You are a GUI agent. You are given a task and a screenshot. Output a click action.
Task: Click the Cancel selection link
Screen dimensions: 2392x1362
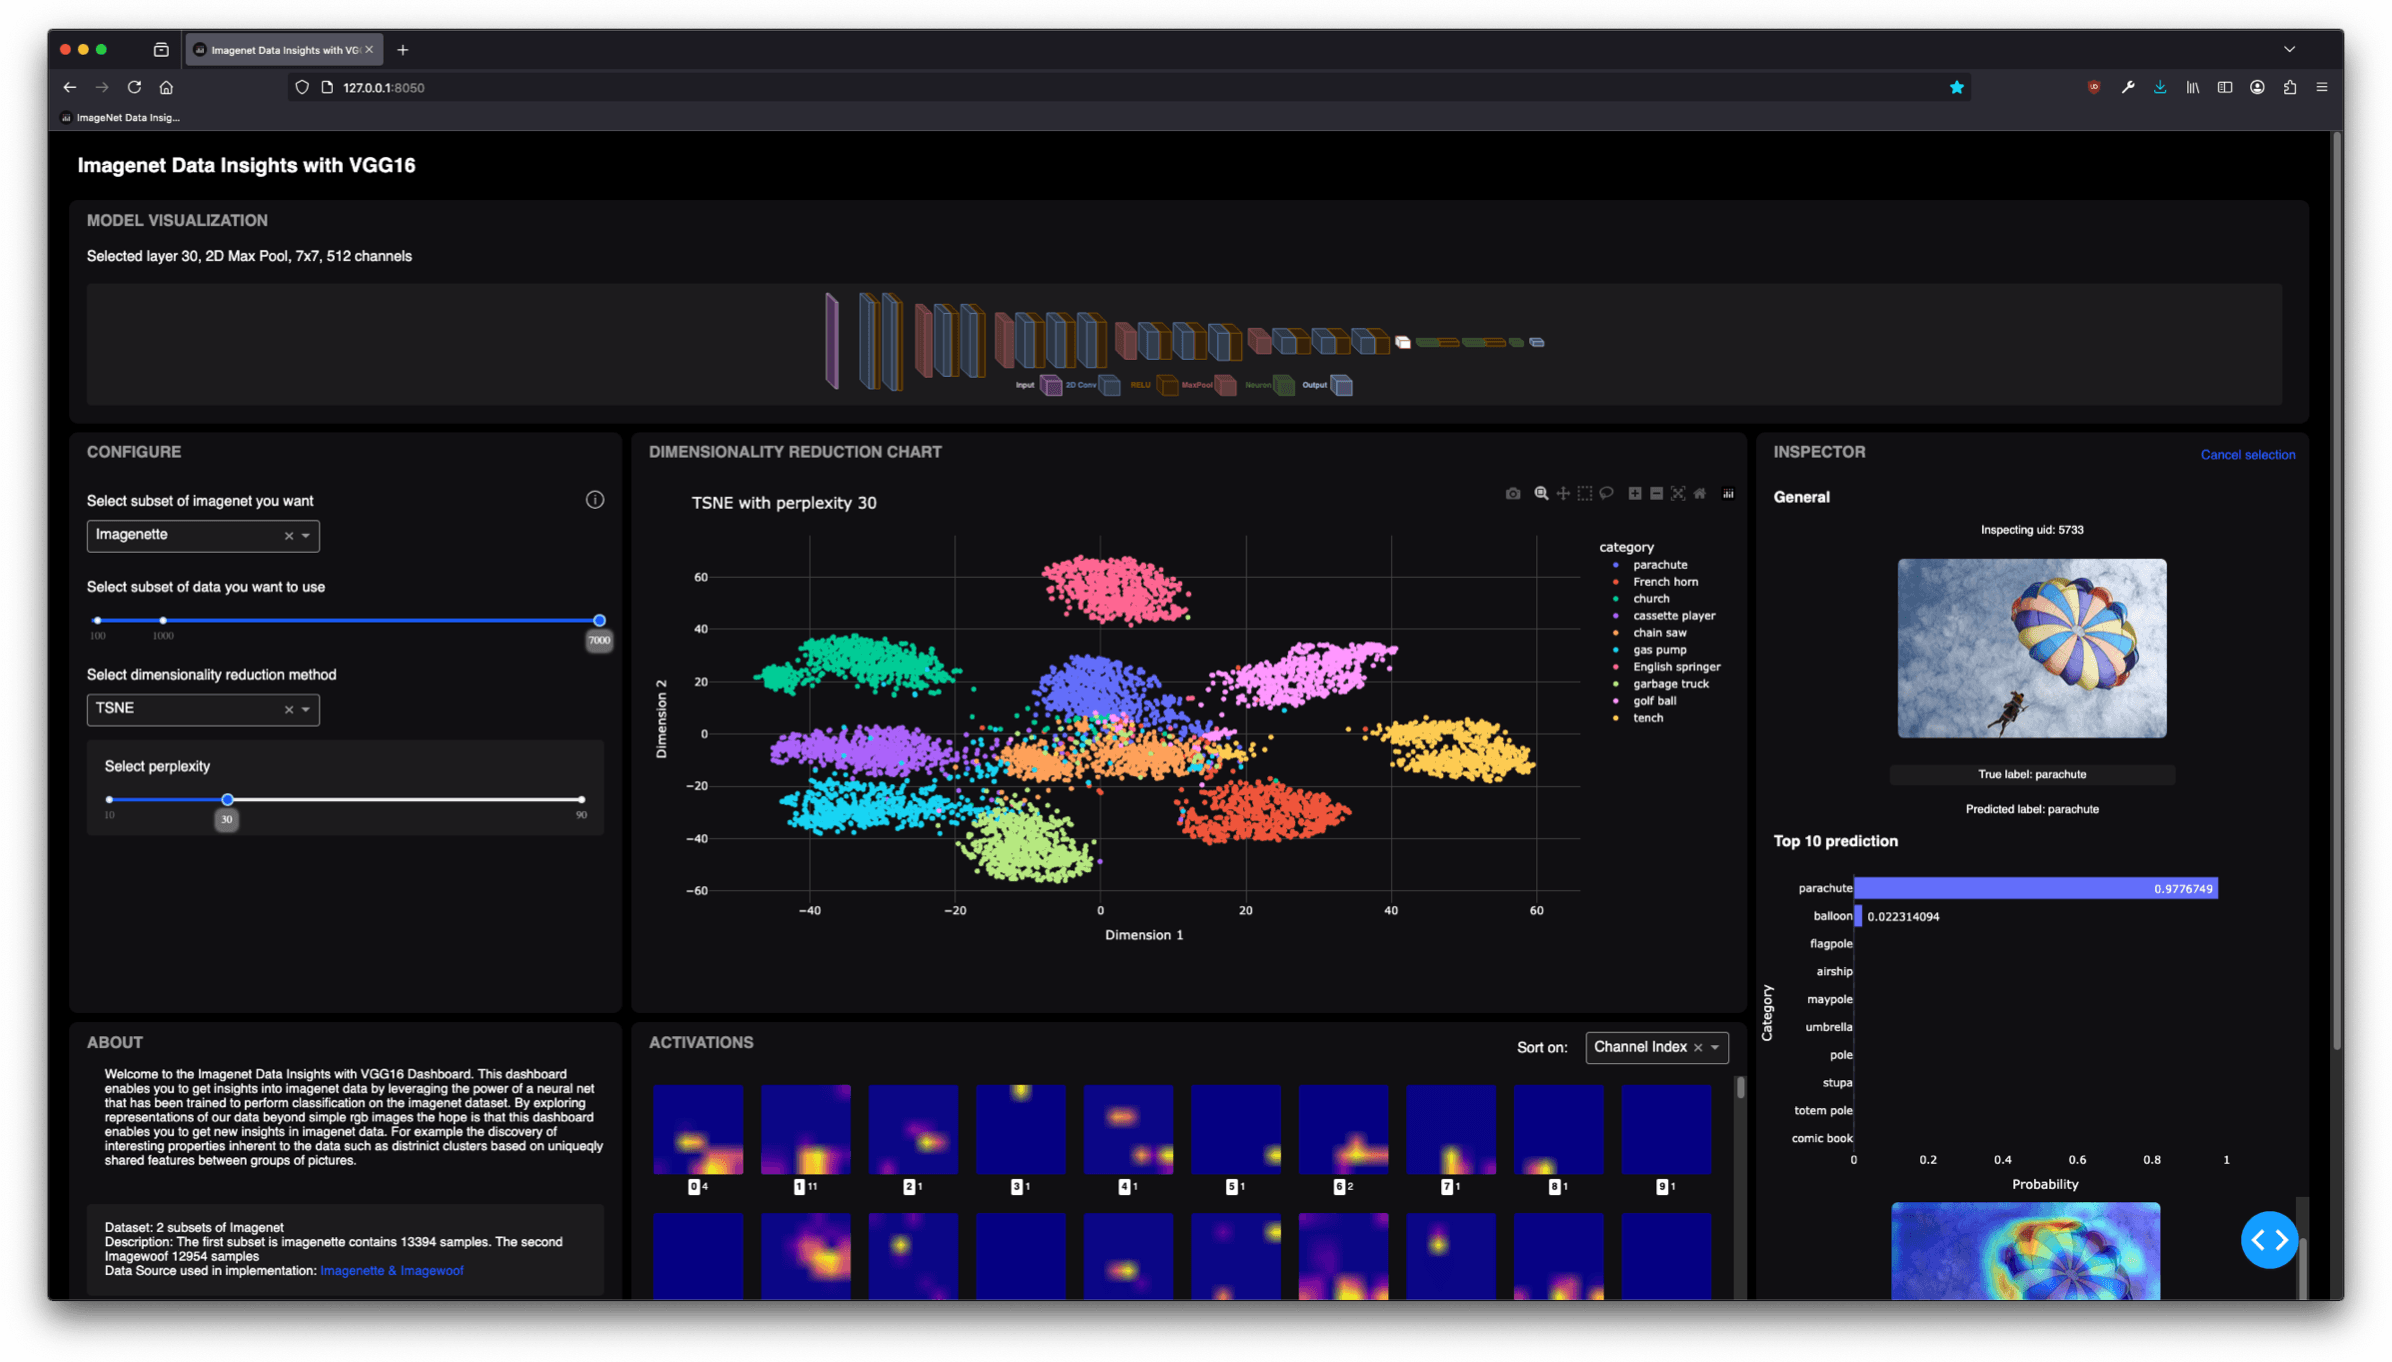click(2247, 455)
